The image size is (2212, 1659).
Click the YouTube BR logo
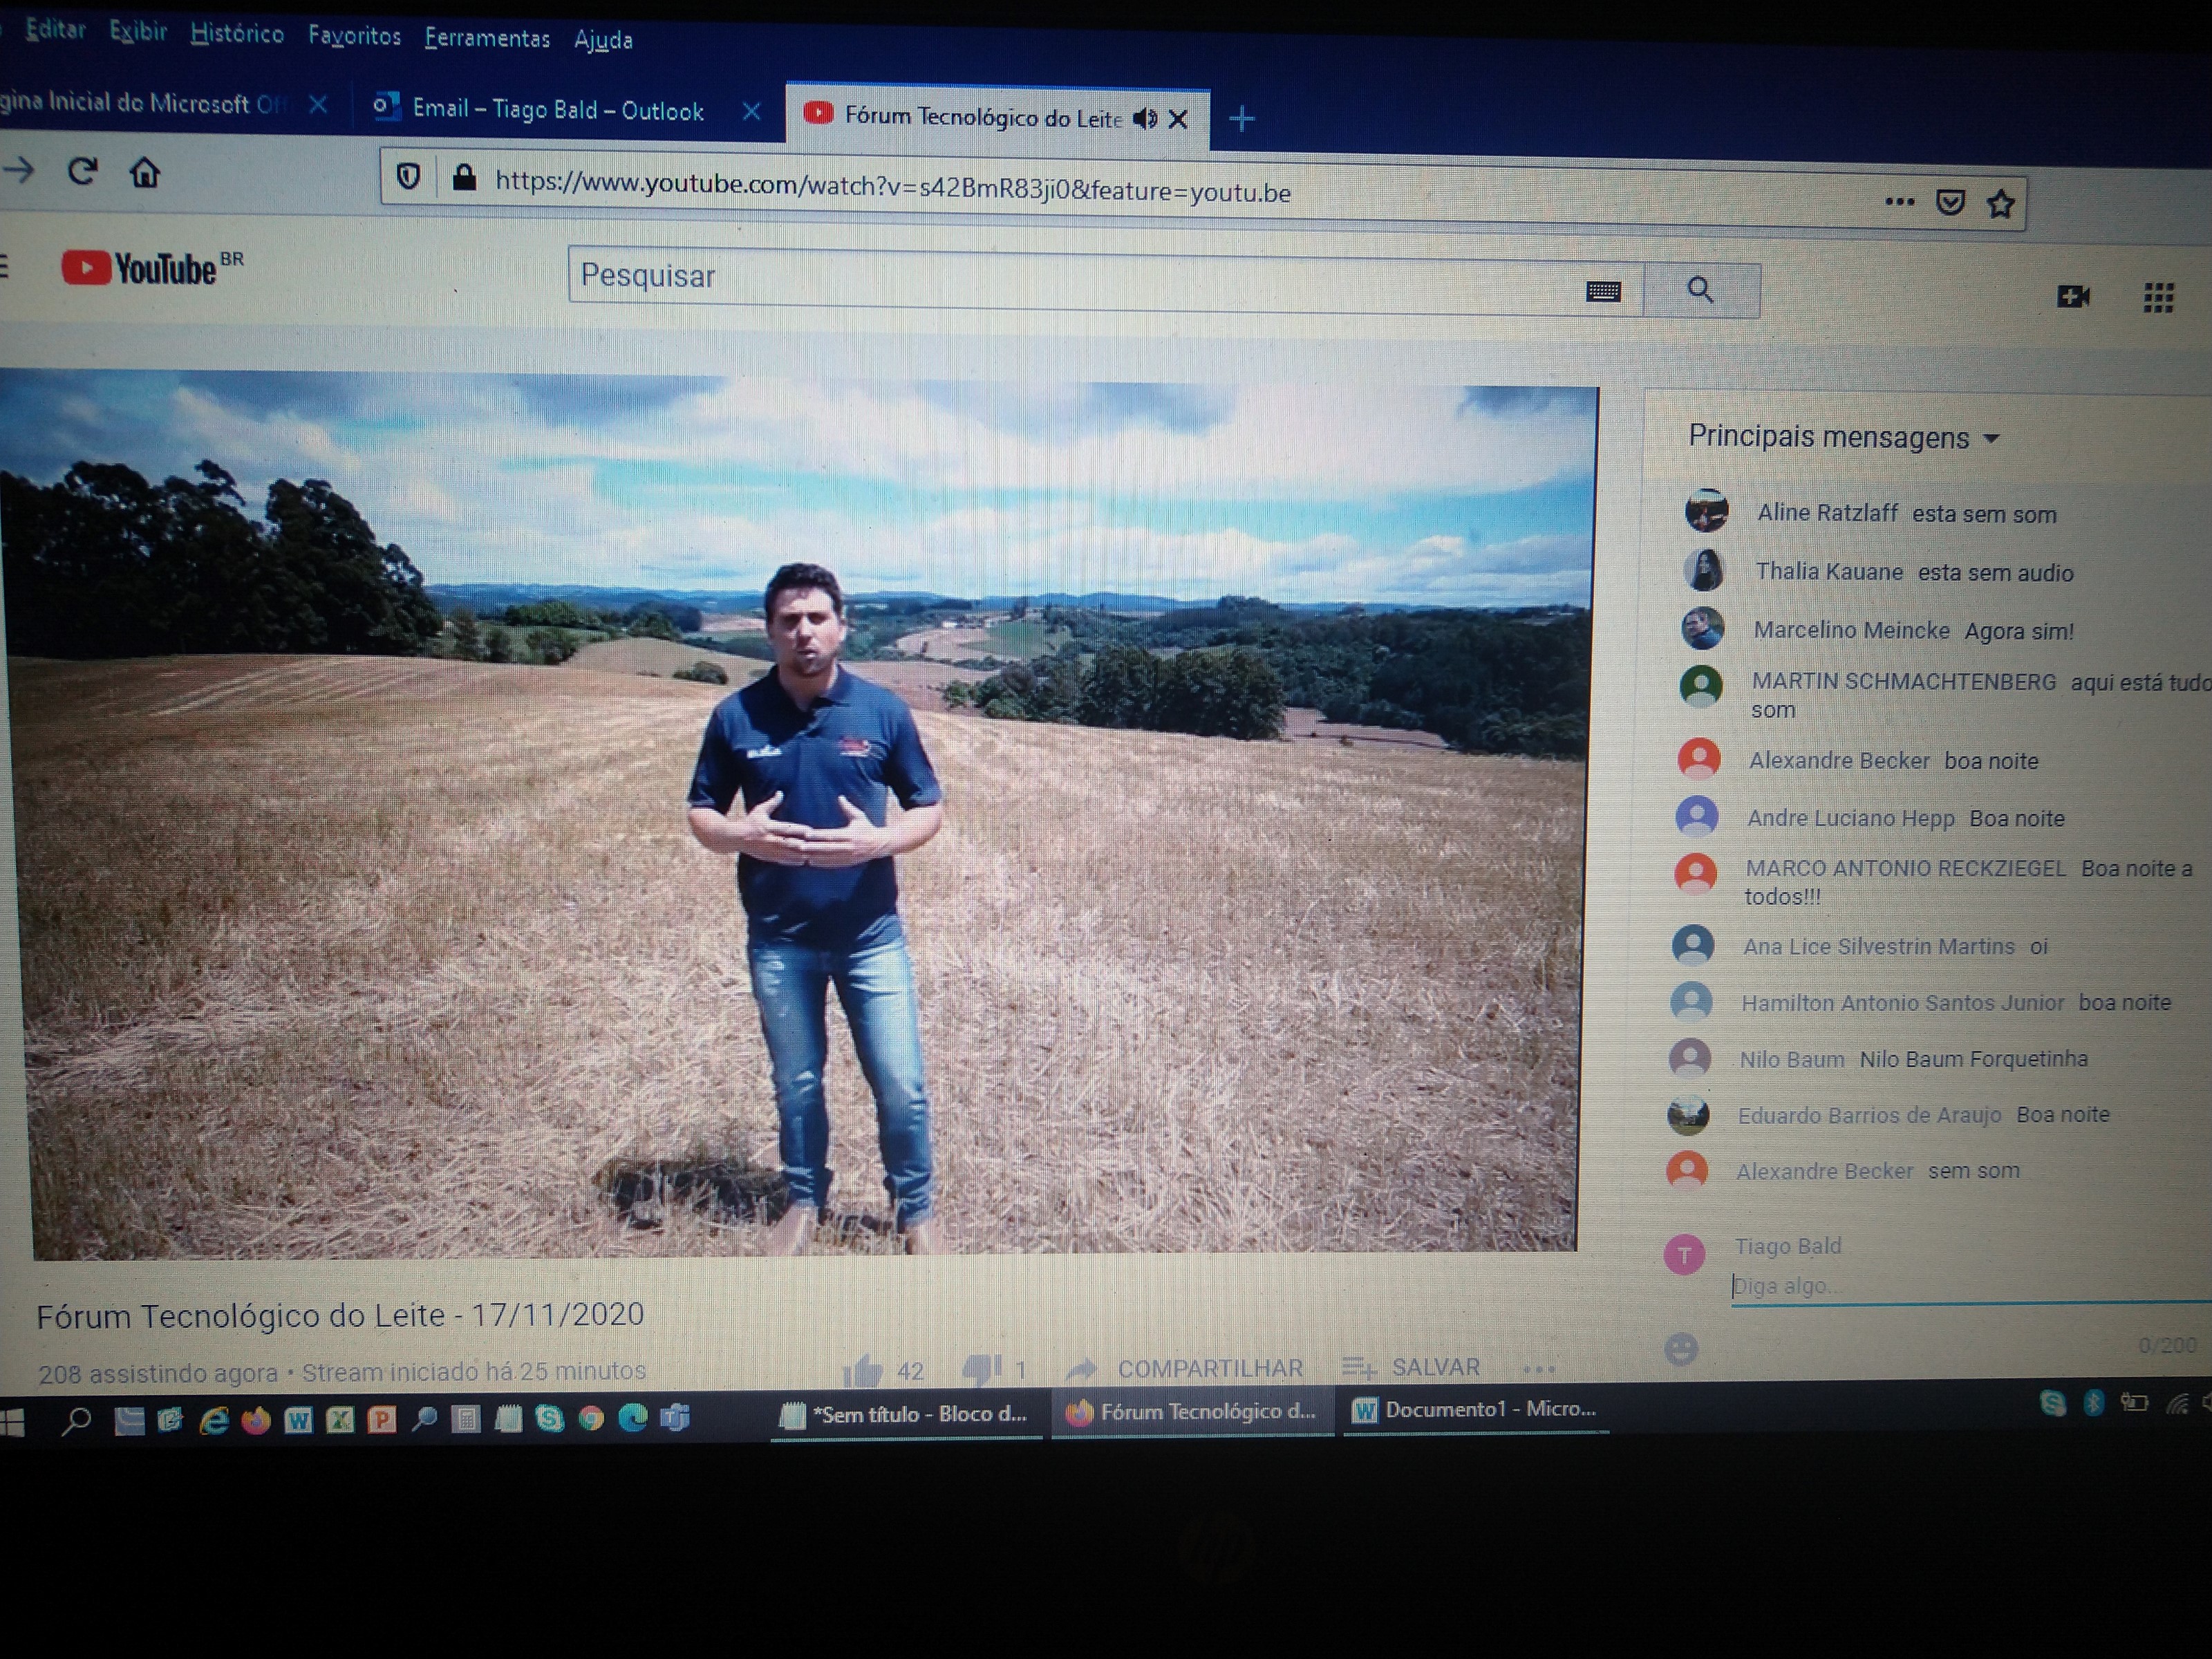coord(152,268)
